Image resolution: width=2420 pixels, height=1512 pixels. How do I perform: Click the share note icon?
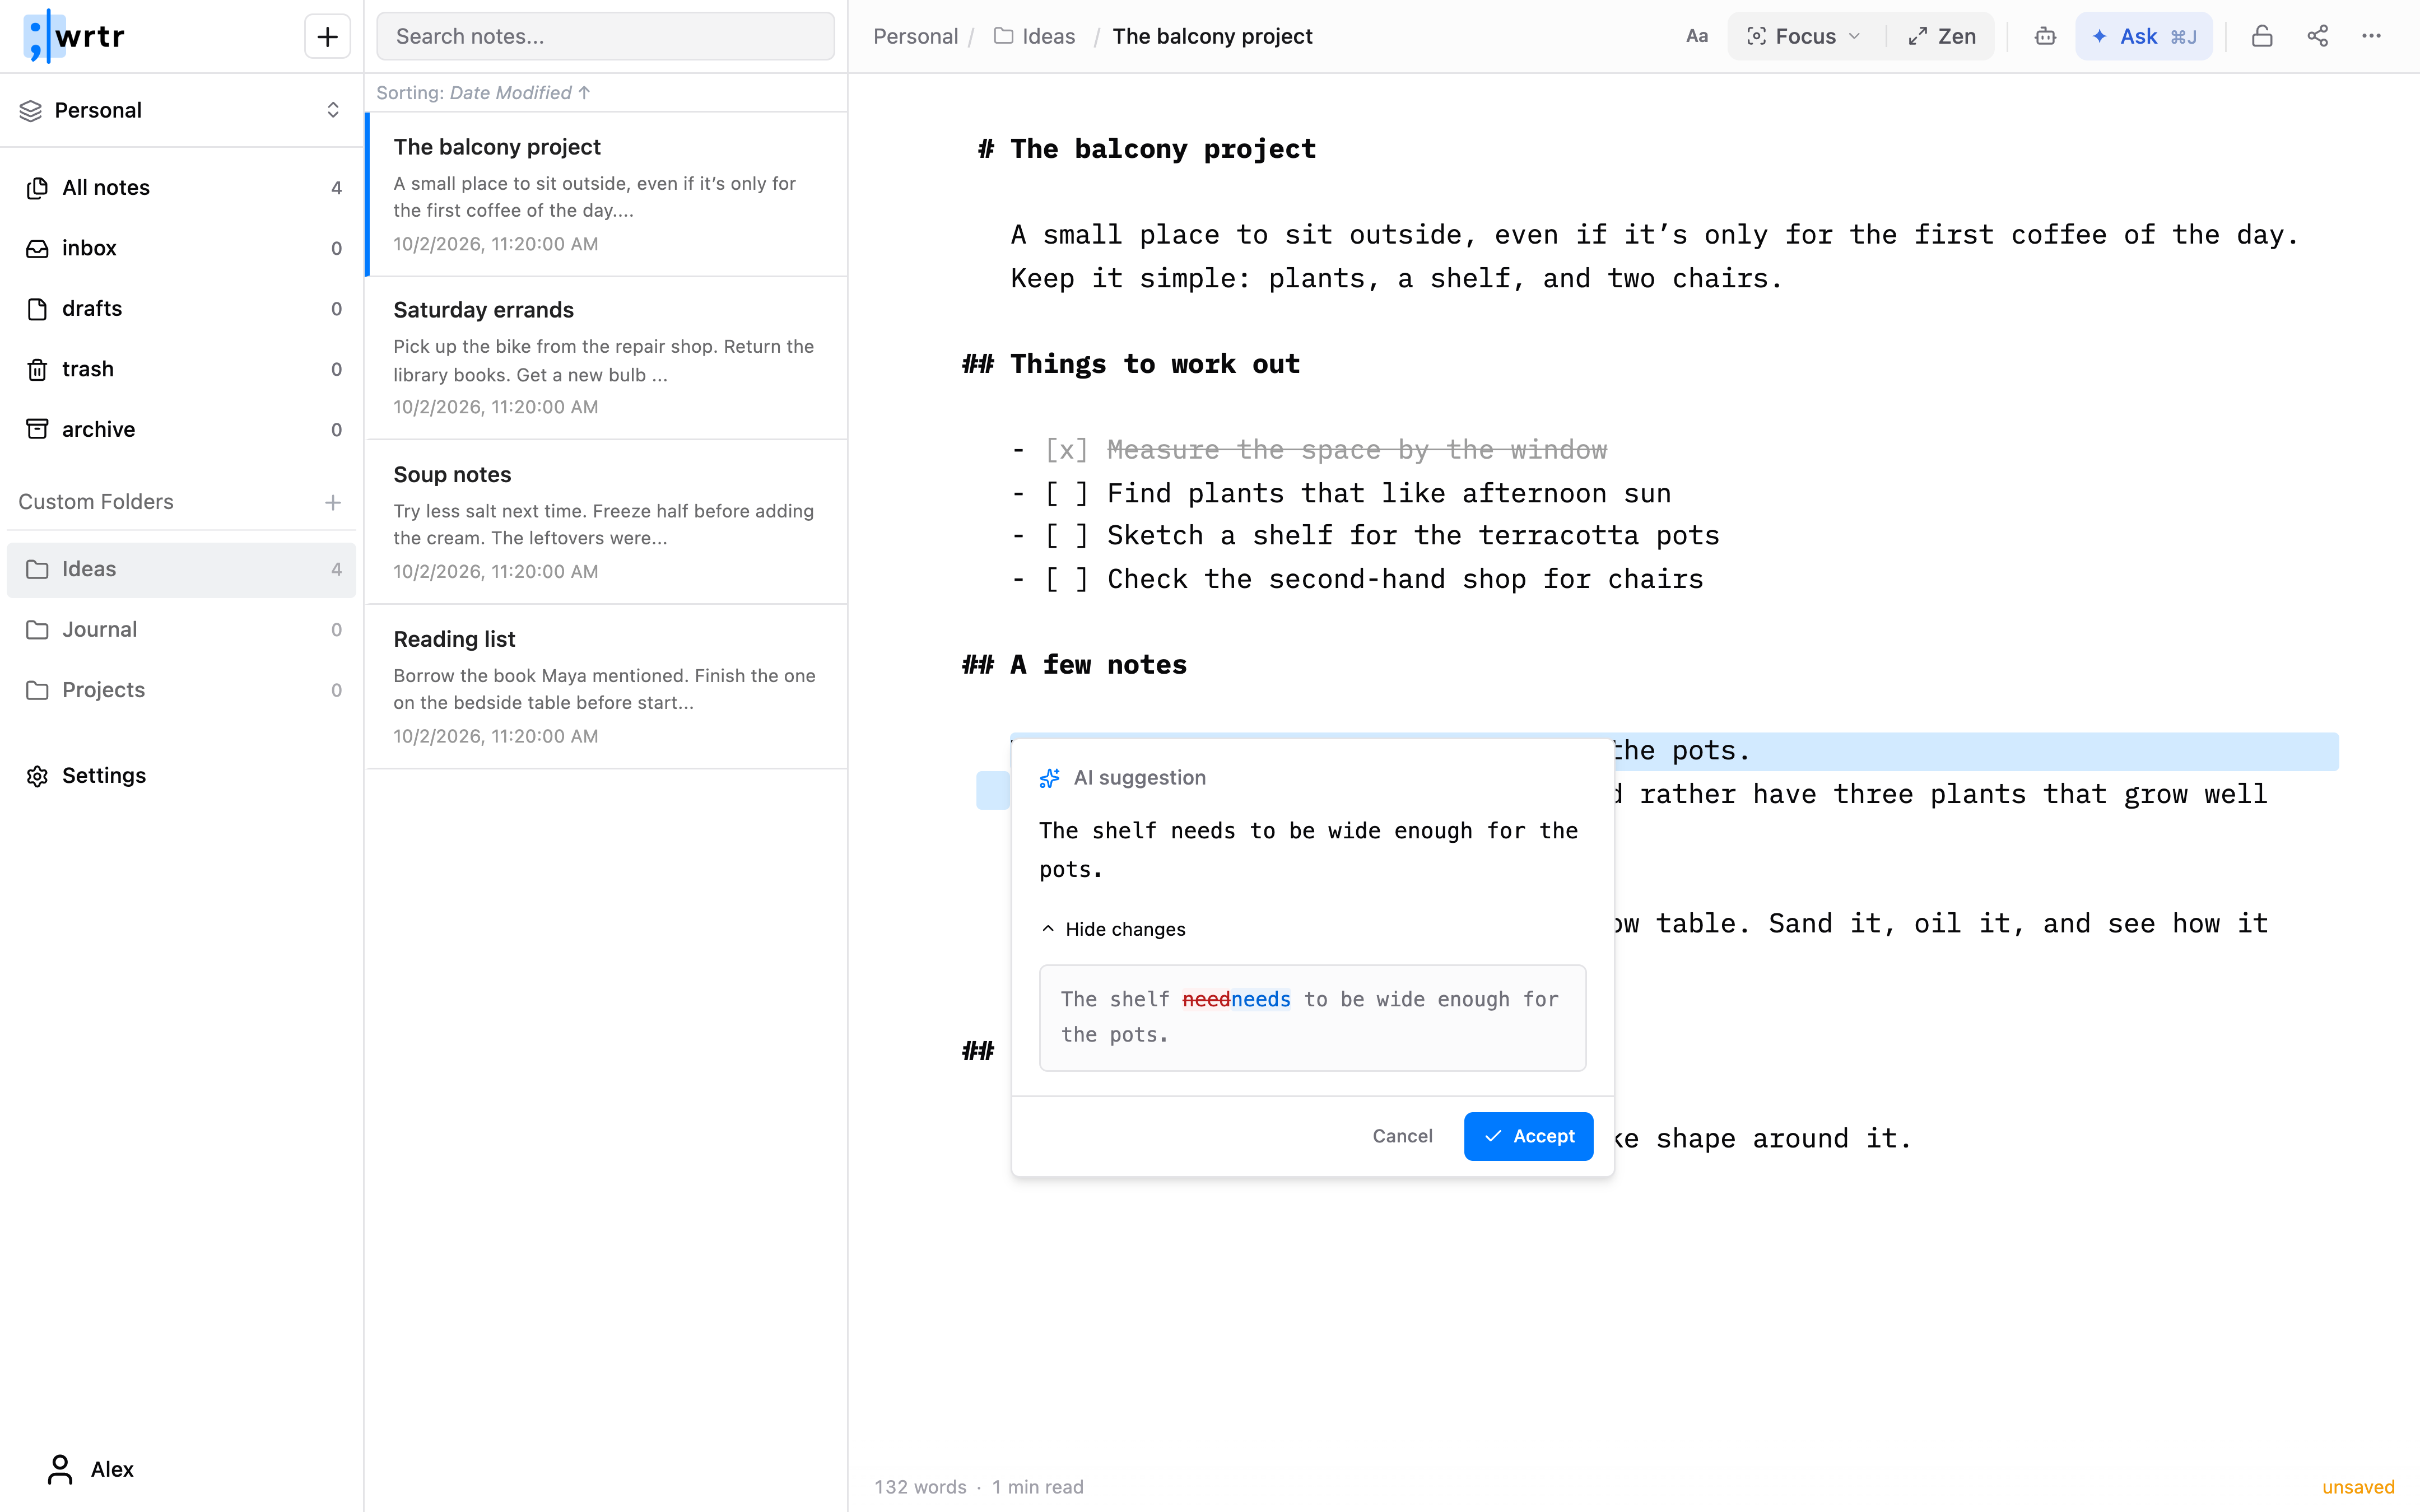point(2318,37)
